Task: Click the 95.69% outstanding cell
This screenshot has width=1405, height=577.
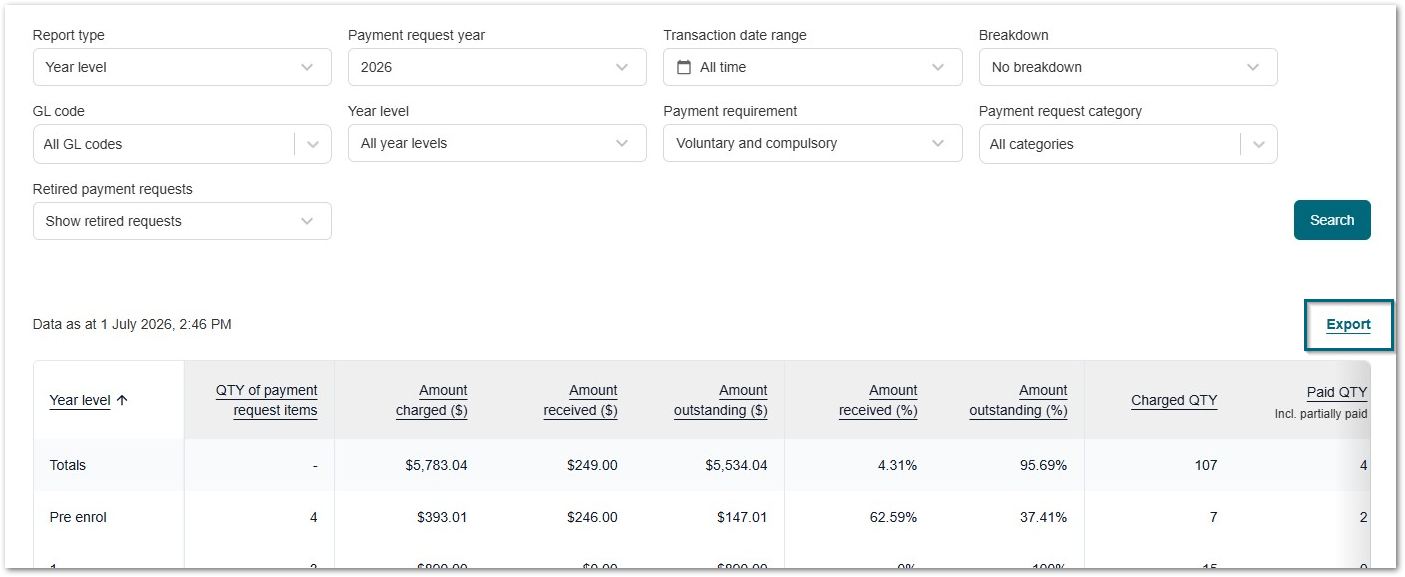Action: pyautogui.click(x=1042, y=465)
